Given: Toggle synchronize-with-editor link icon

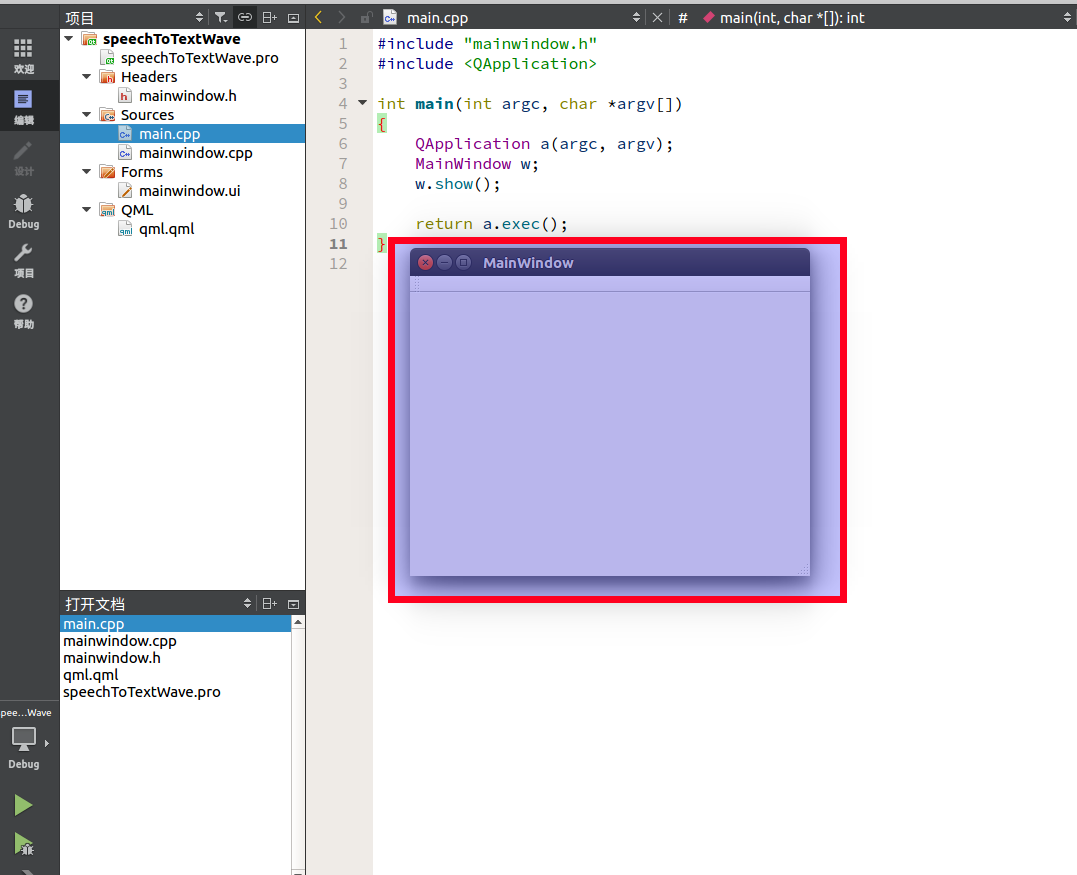Looking at the screenshot, I should (x=245, y=17).
